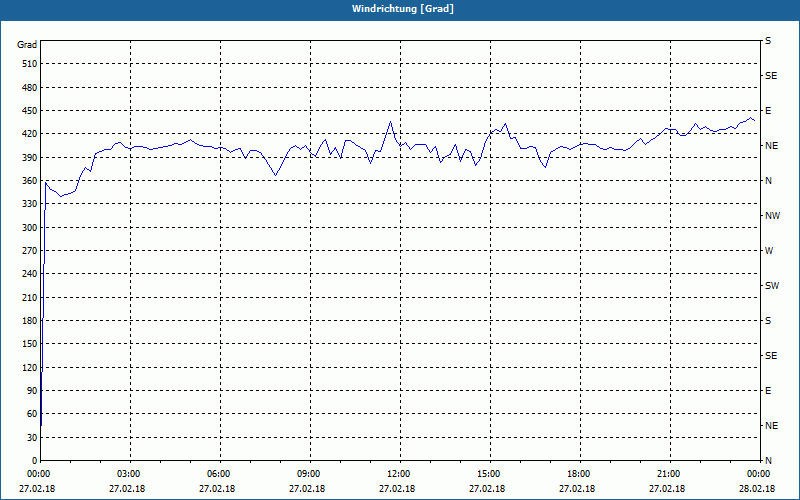Click the 00:00 label above 28.02.18

[x=758, y=474]
